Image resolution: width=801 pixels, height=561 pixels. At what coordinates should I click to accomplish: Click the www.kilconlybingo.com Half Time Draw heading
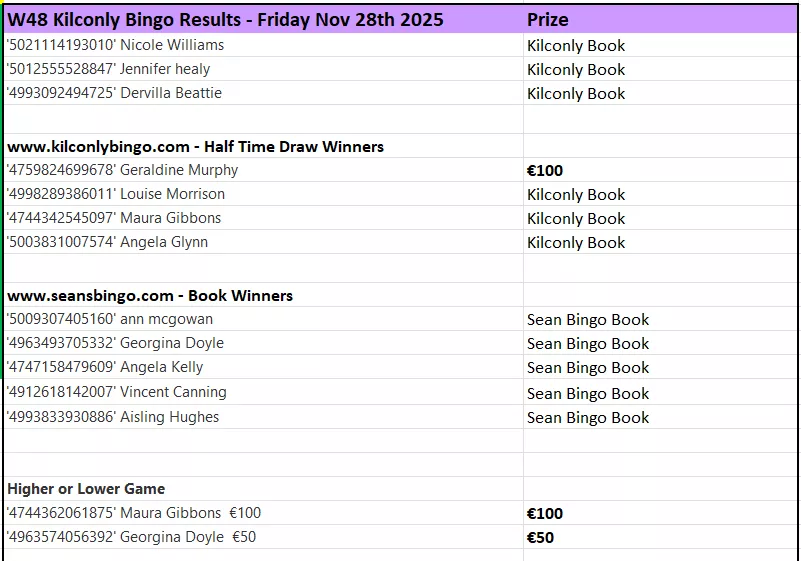(195, 146)
